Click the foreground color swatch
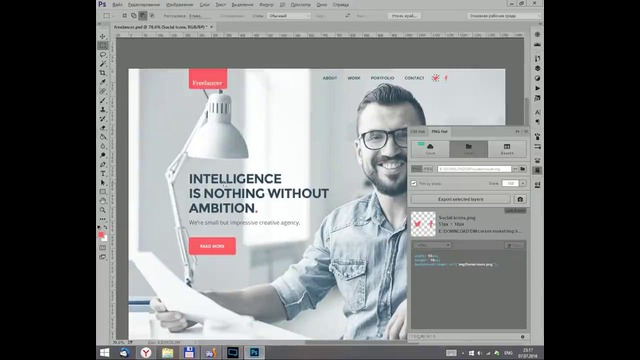Viewport: 640px width, 360px height. [101, 234]
